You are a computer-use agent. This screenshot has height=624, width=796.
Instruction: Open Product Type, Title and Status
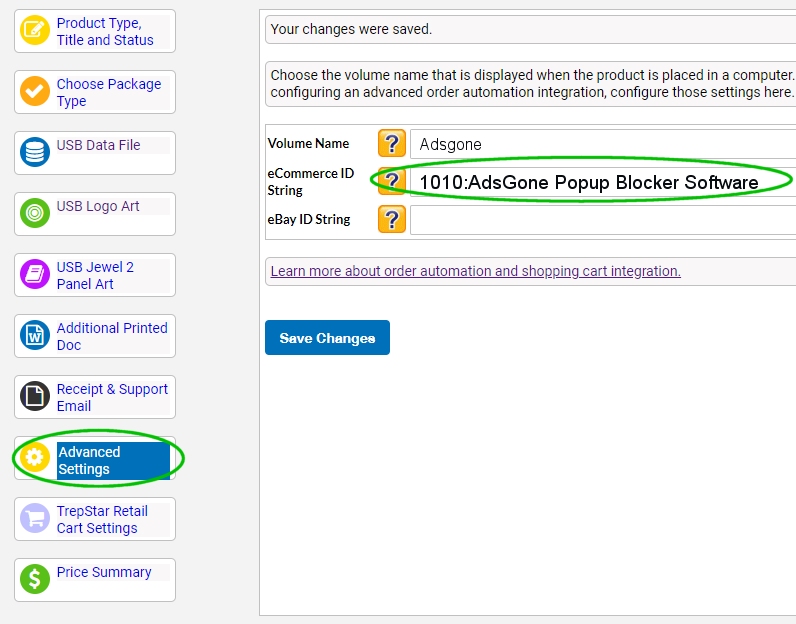point(105,31)
